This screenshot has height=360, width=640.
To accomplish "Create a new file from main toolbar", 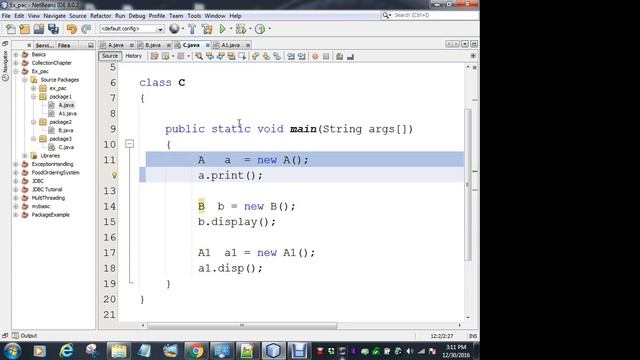I will click(11, 29).
